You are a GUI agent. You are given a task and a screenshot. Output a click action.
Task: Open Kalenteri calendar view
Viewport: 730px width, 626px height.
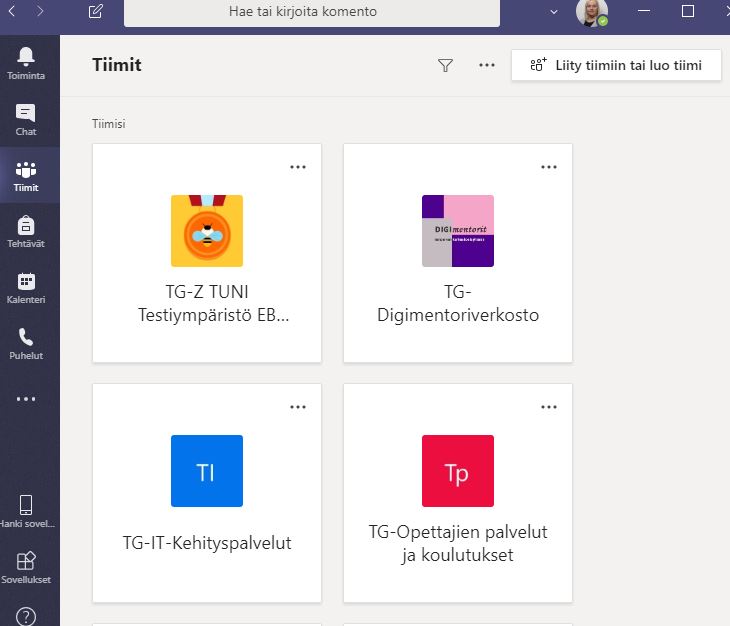(x=26, y=287)
